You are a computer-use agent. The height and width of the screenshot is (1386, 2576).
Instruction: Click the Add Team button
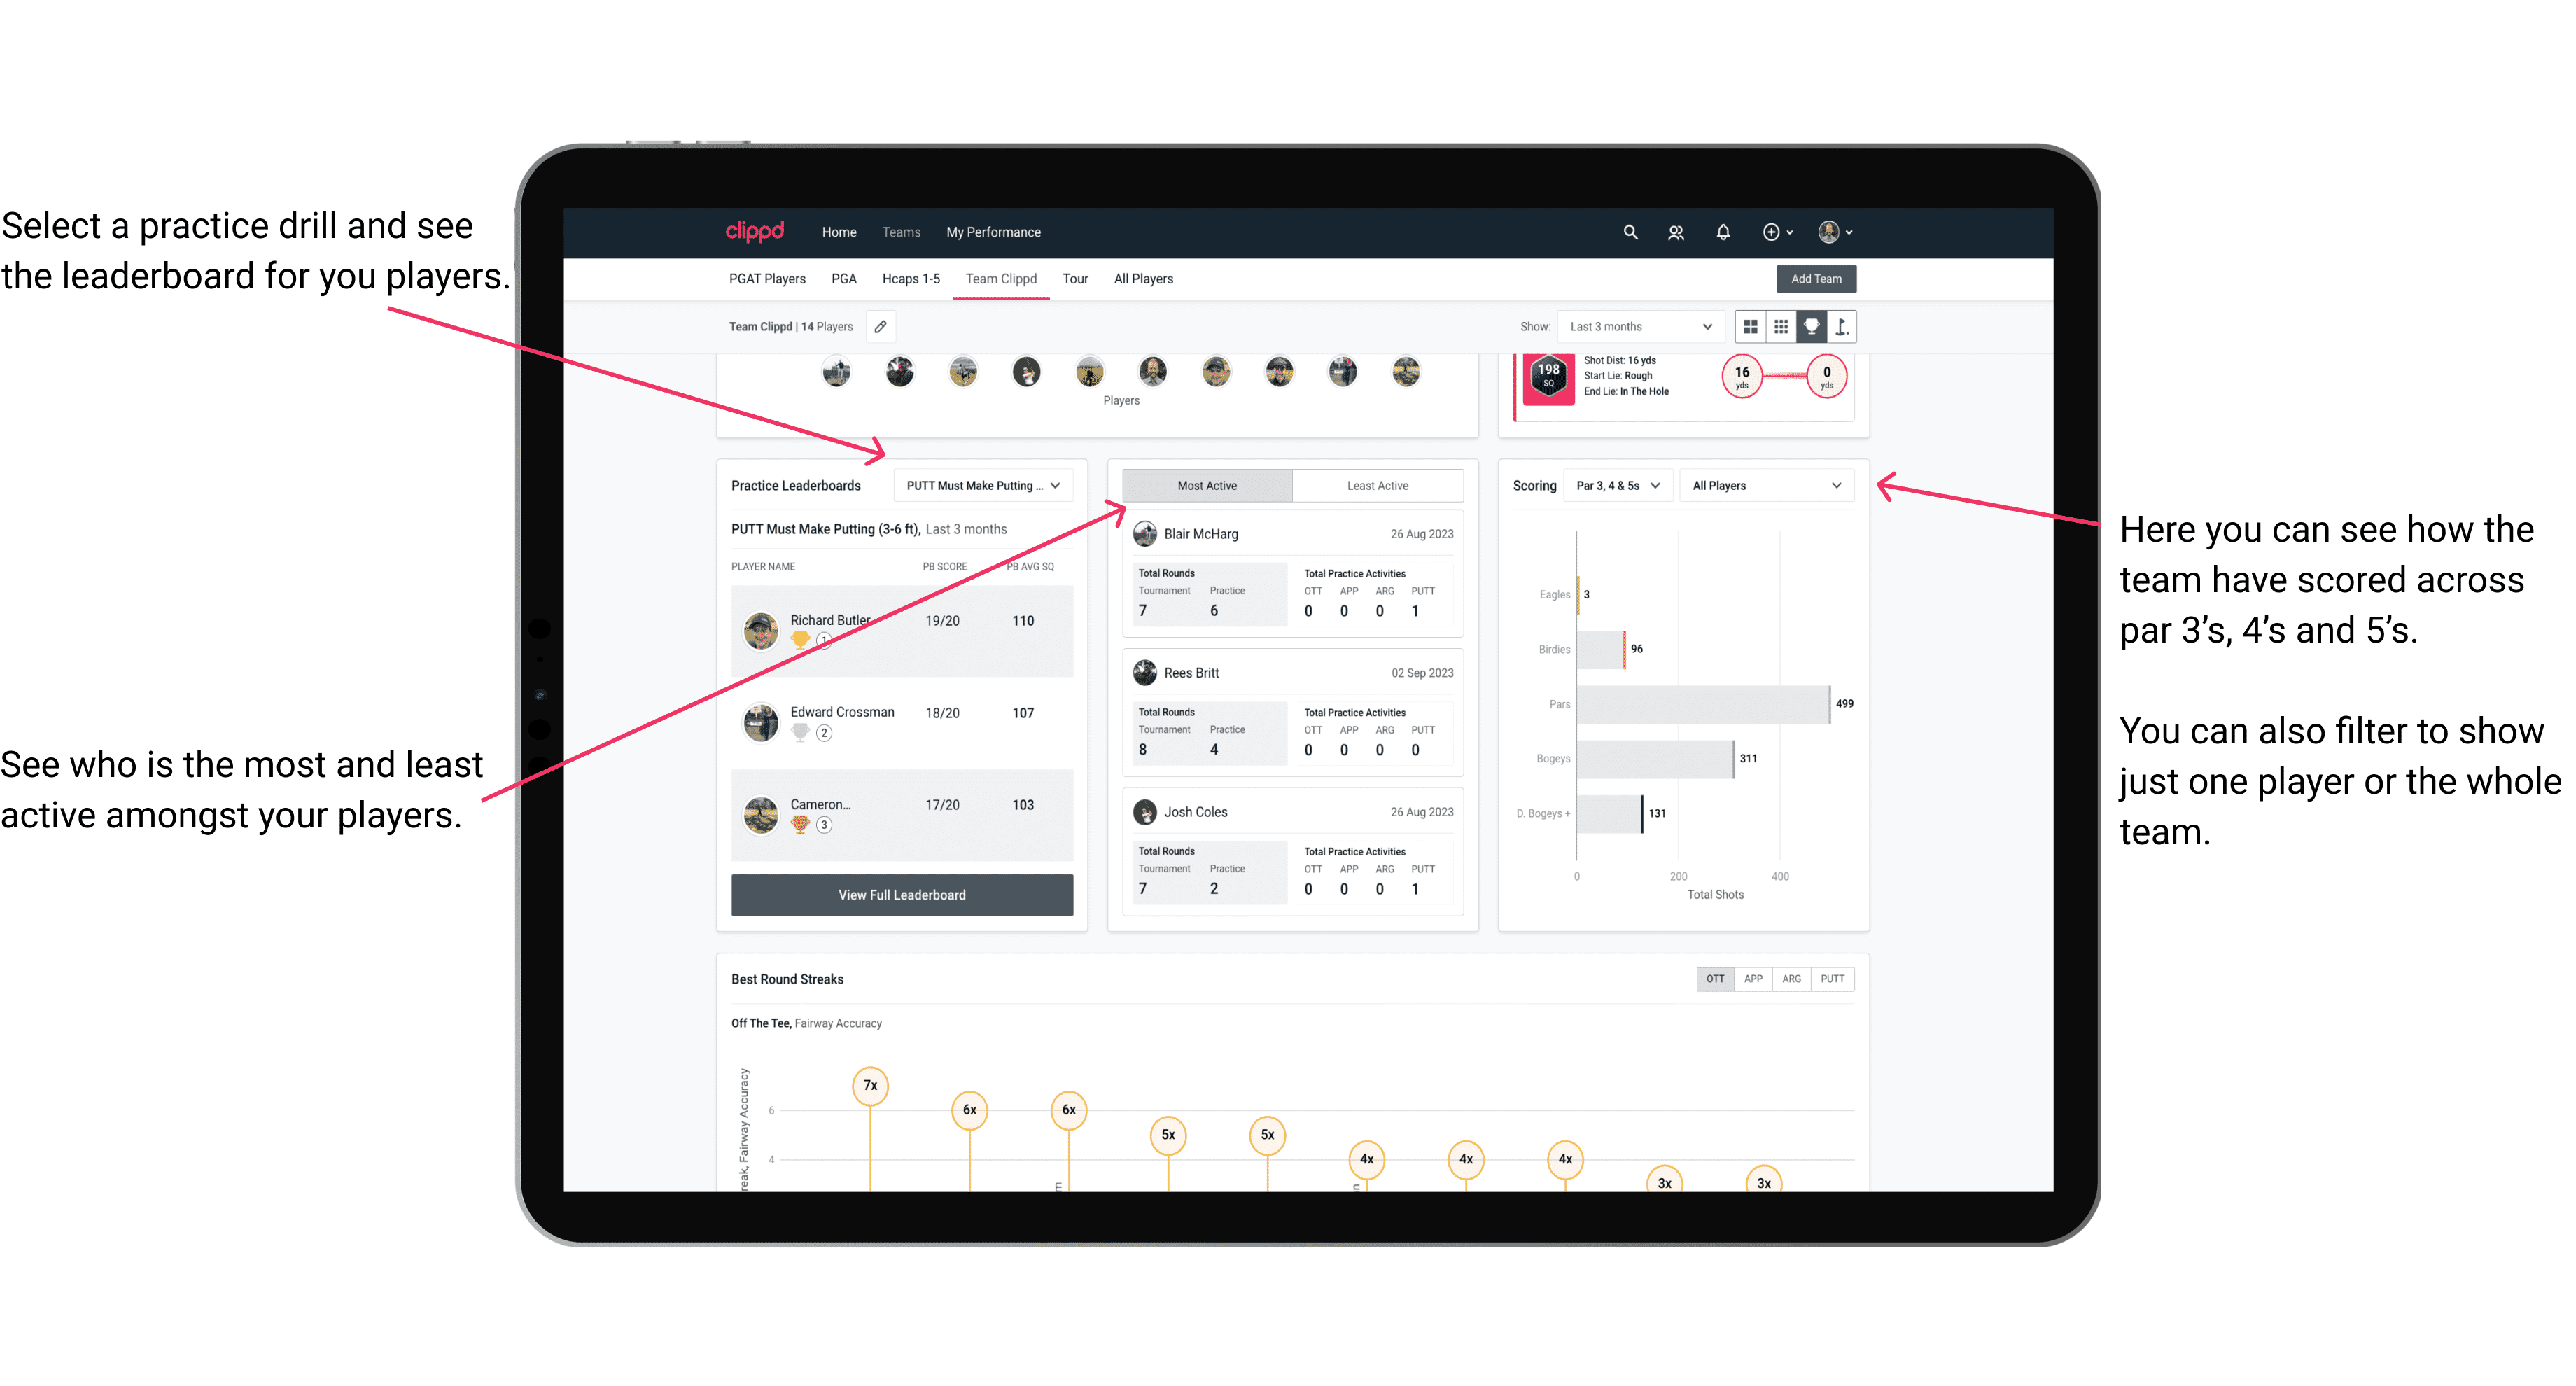point(1815,278)
